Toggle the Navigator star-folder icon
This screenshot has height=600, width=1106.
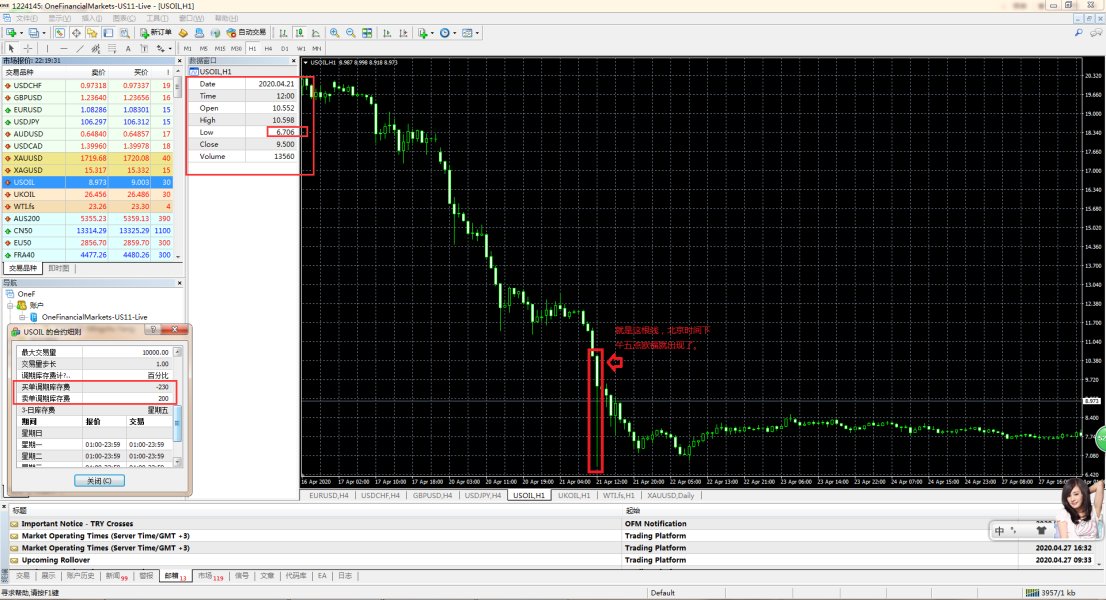pyautogui.click(x=92, y=32)
